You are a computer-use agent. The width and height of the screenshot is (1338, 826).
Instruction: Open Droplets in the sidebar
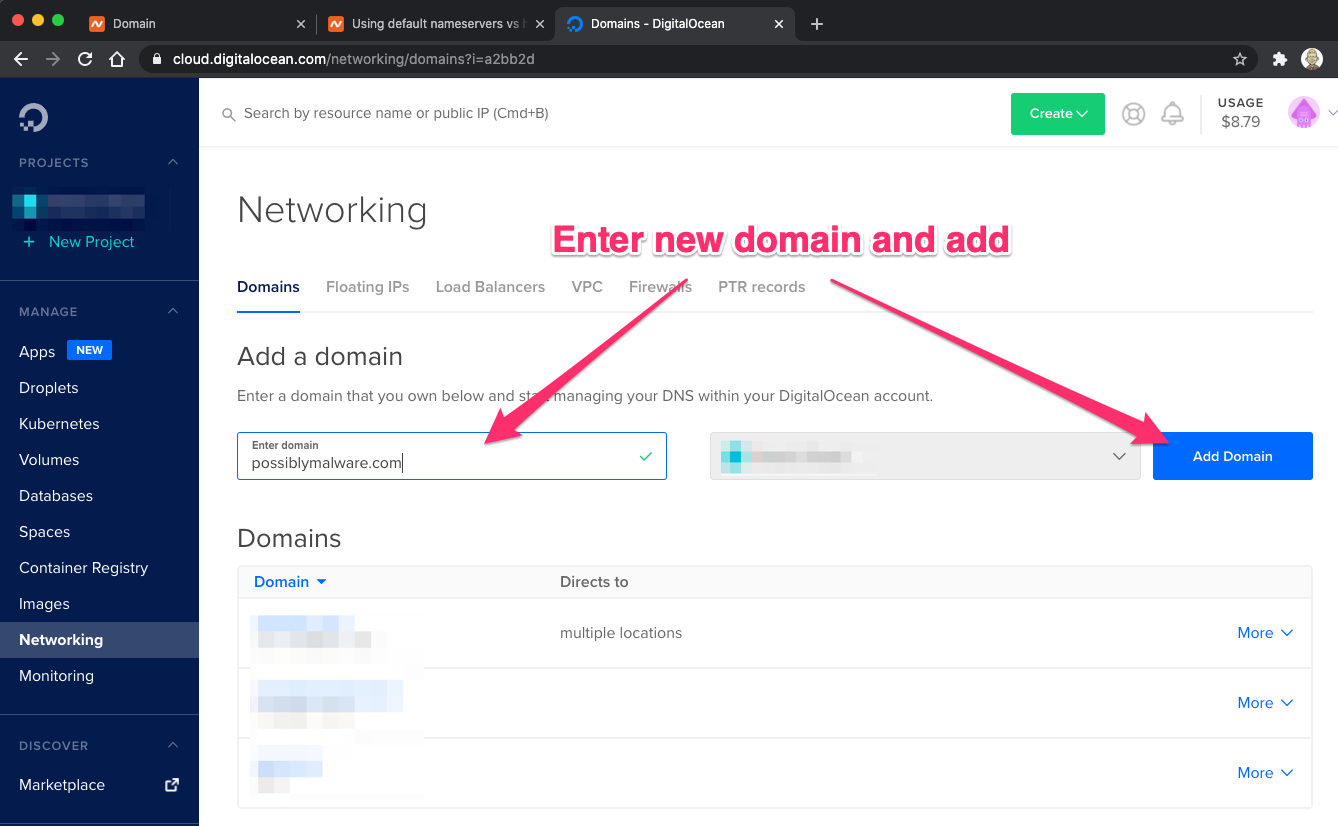[x=48, y=388]
